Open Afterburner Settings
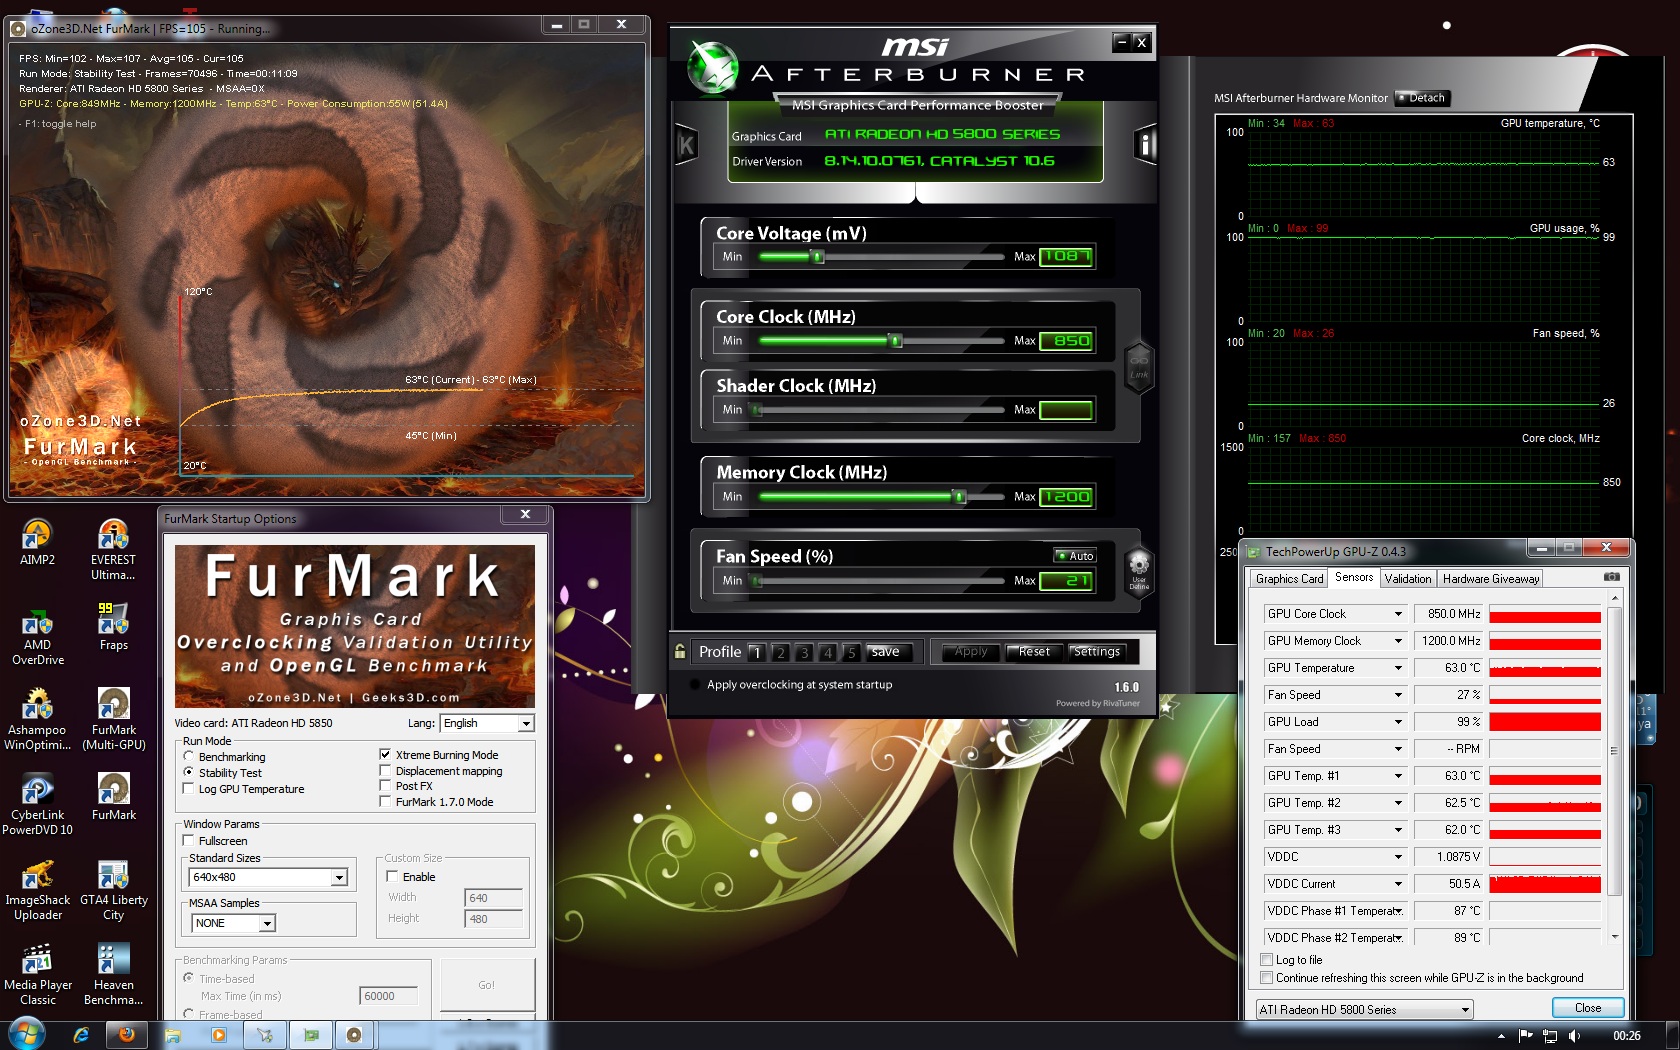1680x1050 pixels. 1097,652
